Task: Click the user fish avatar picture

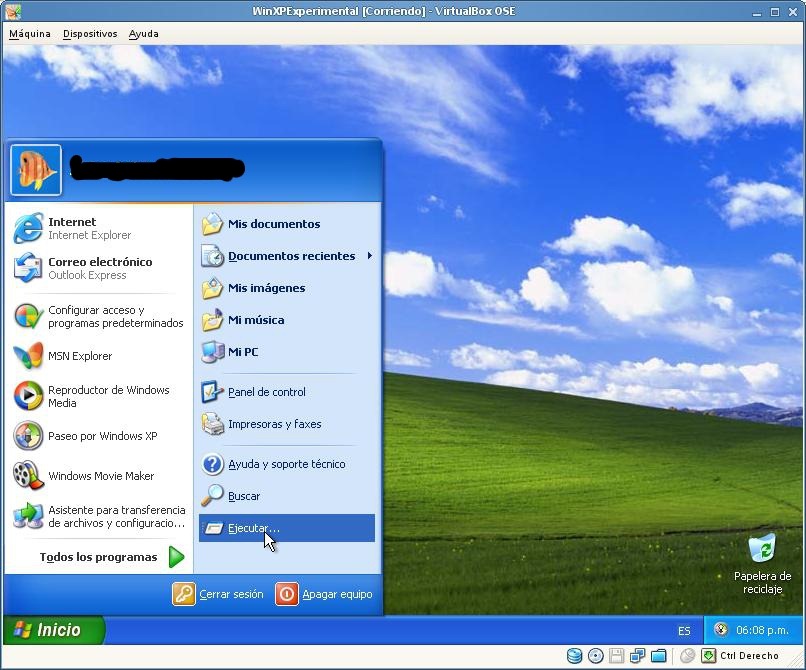Action: (35, 170)
